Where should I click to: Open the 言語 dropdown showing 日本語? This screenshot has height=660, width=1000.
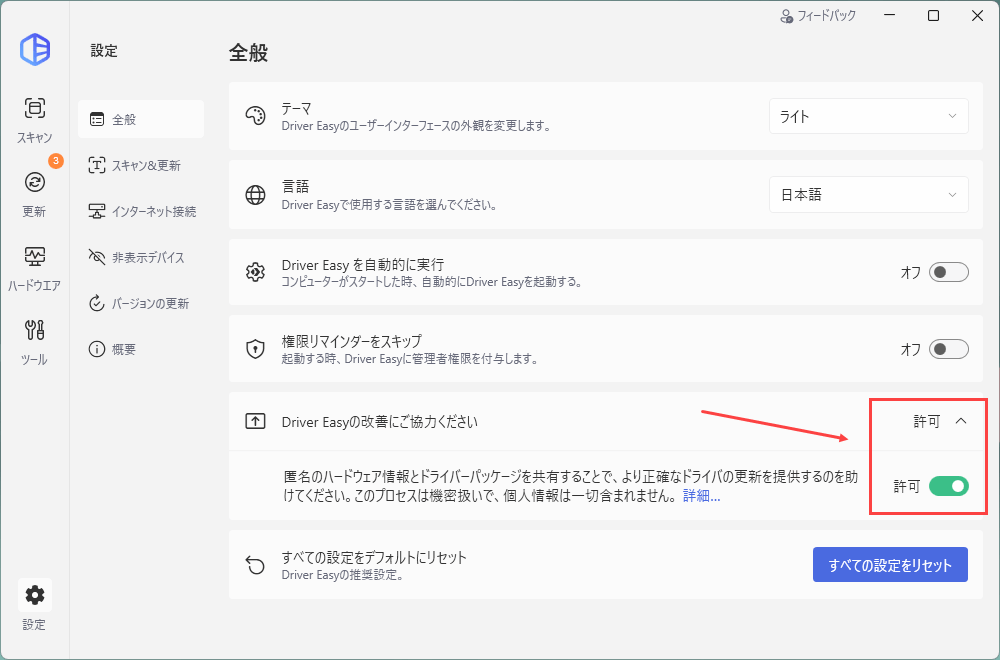tap(869, 194)
